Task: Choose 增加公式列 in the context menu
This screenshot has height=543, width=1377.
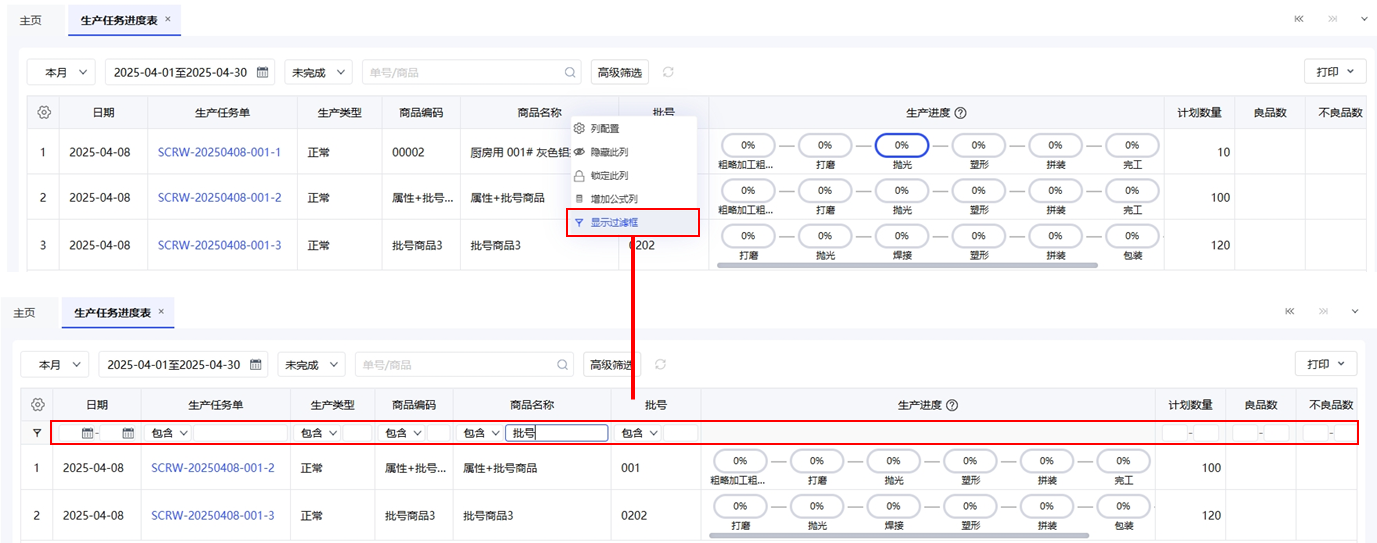Action: tap(632, 199)
